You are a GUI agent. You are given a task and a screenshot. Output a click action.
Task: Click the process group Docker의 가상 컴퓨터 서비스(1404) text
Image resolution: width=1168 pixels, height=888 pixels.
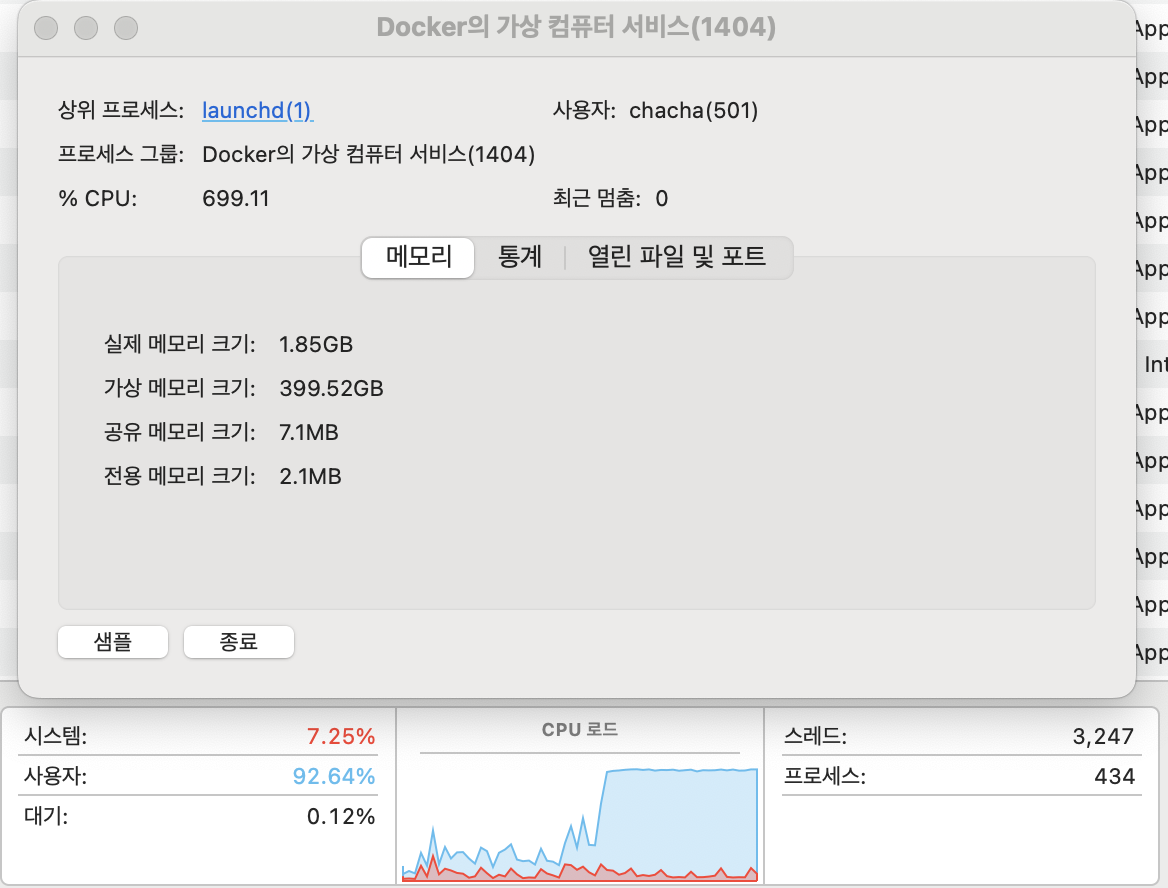pyautogui.click(x=369, y=154)
